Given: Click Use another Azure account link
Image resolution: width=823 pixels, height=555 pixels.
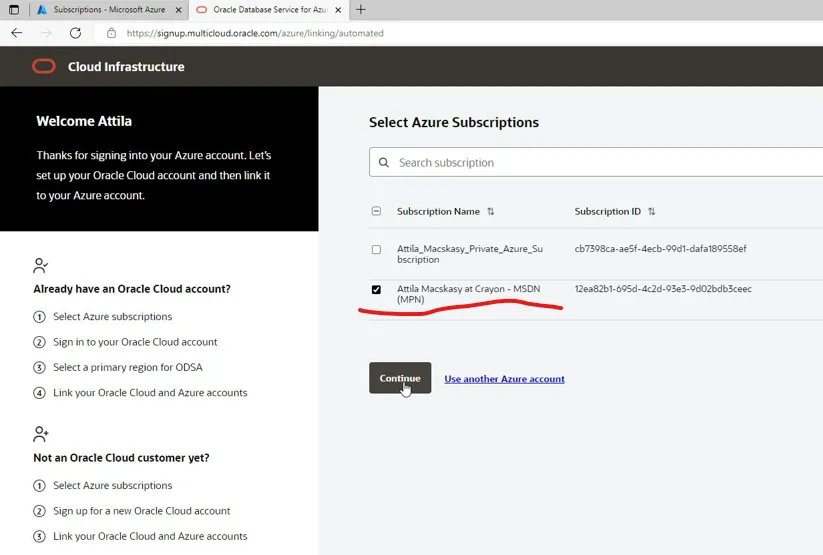Looking at the screenshot, I should (504, 379).
